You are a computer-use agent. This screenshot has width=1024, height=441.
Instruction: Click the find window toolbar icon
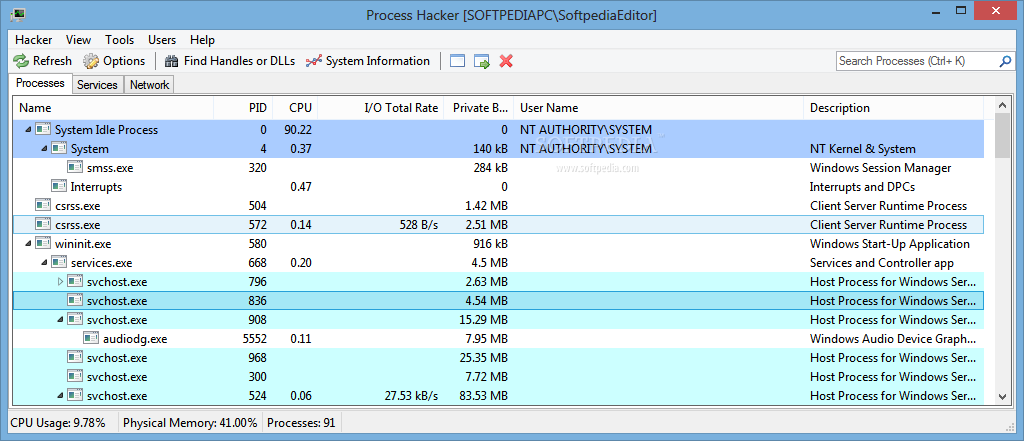pos(457,61)
